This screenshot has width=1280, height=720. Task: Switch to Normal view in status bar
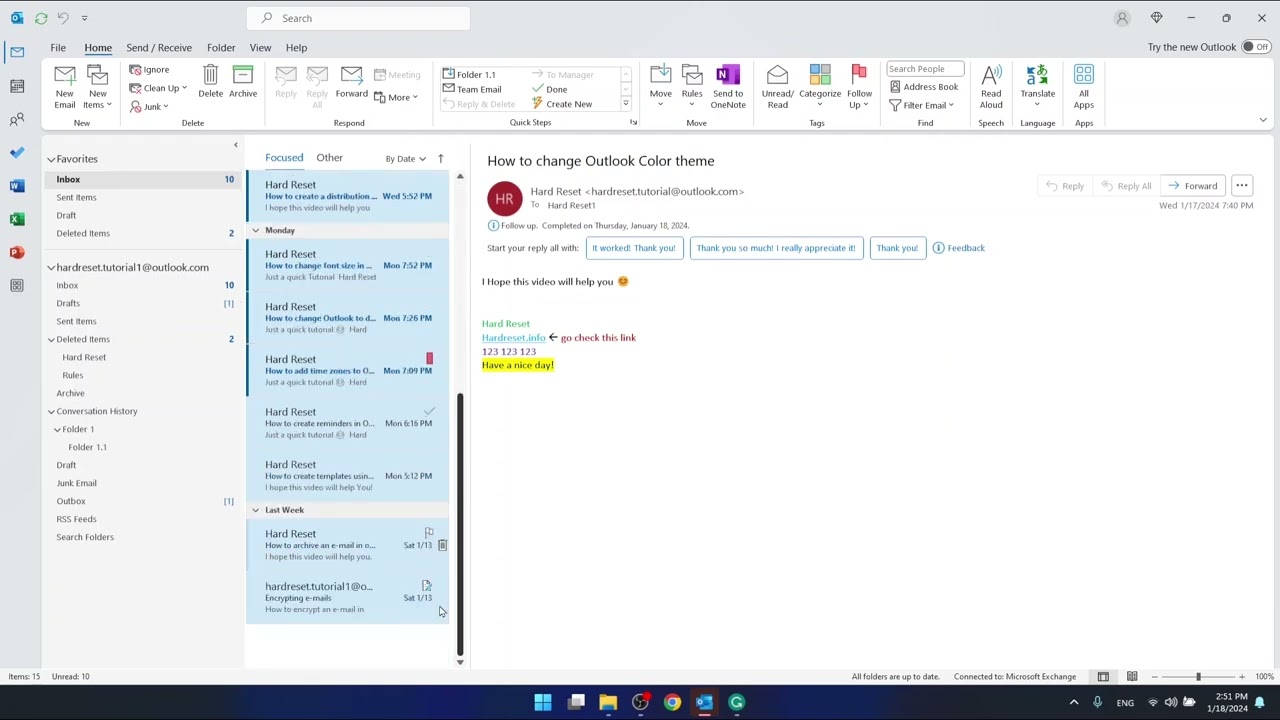1103,677
